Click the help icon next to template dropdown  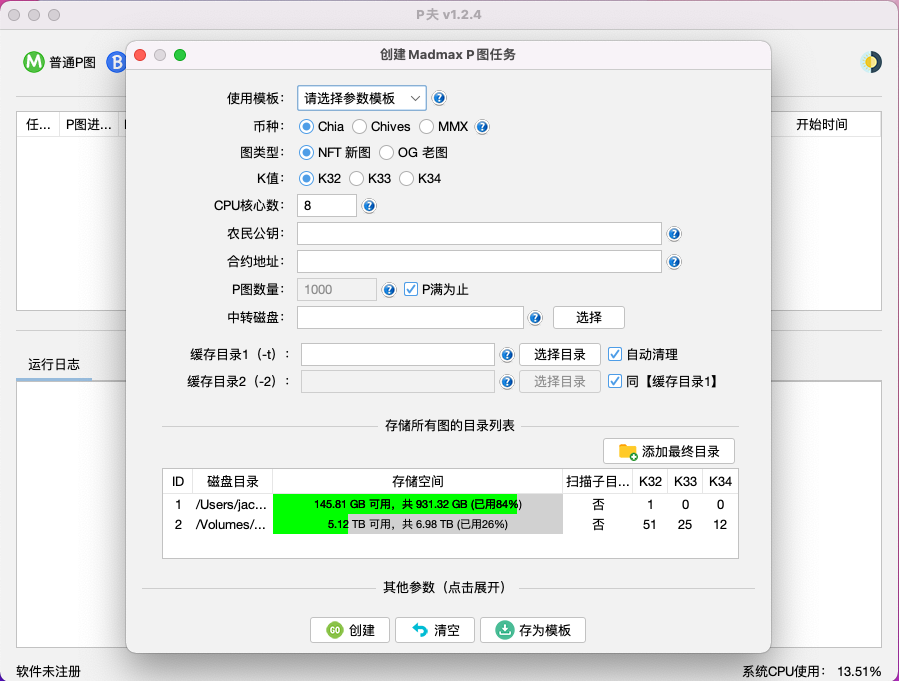pyautogui.click(x=439, y=98)
